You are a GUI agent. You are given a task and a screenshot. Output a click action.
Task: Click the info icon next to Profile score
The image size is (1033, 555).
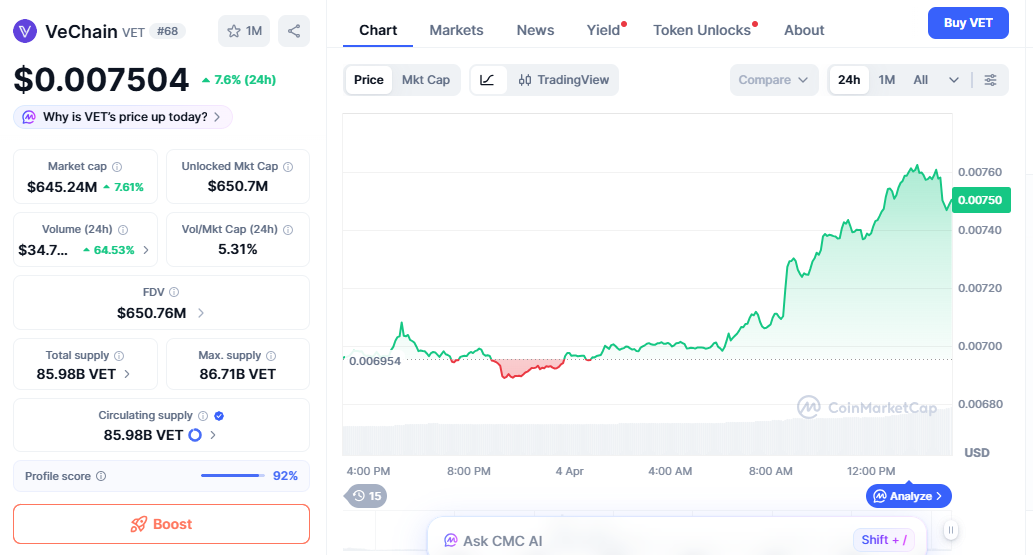[101, 476]
